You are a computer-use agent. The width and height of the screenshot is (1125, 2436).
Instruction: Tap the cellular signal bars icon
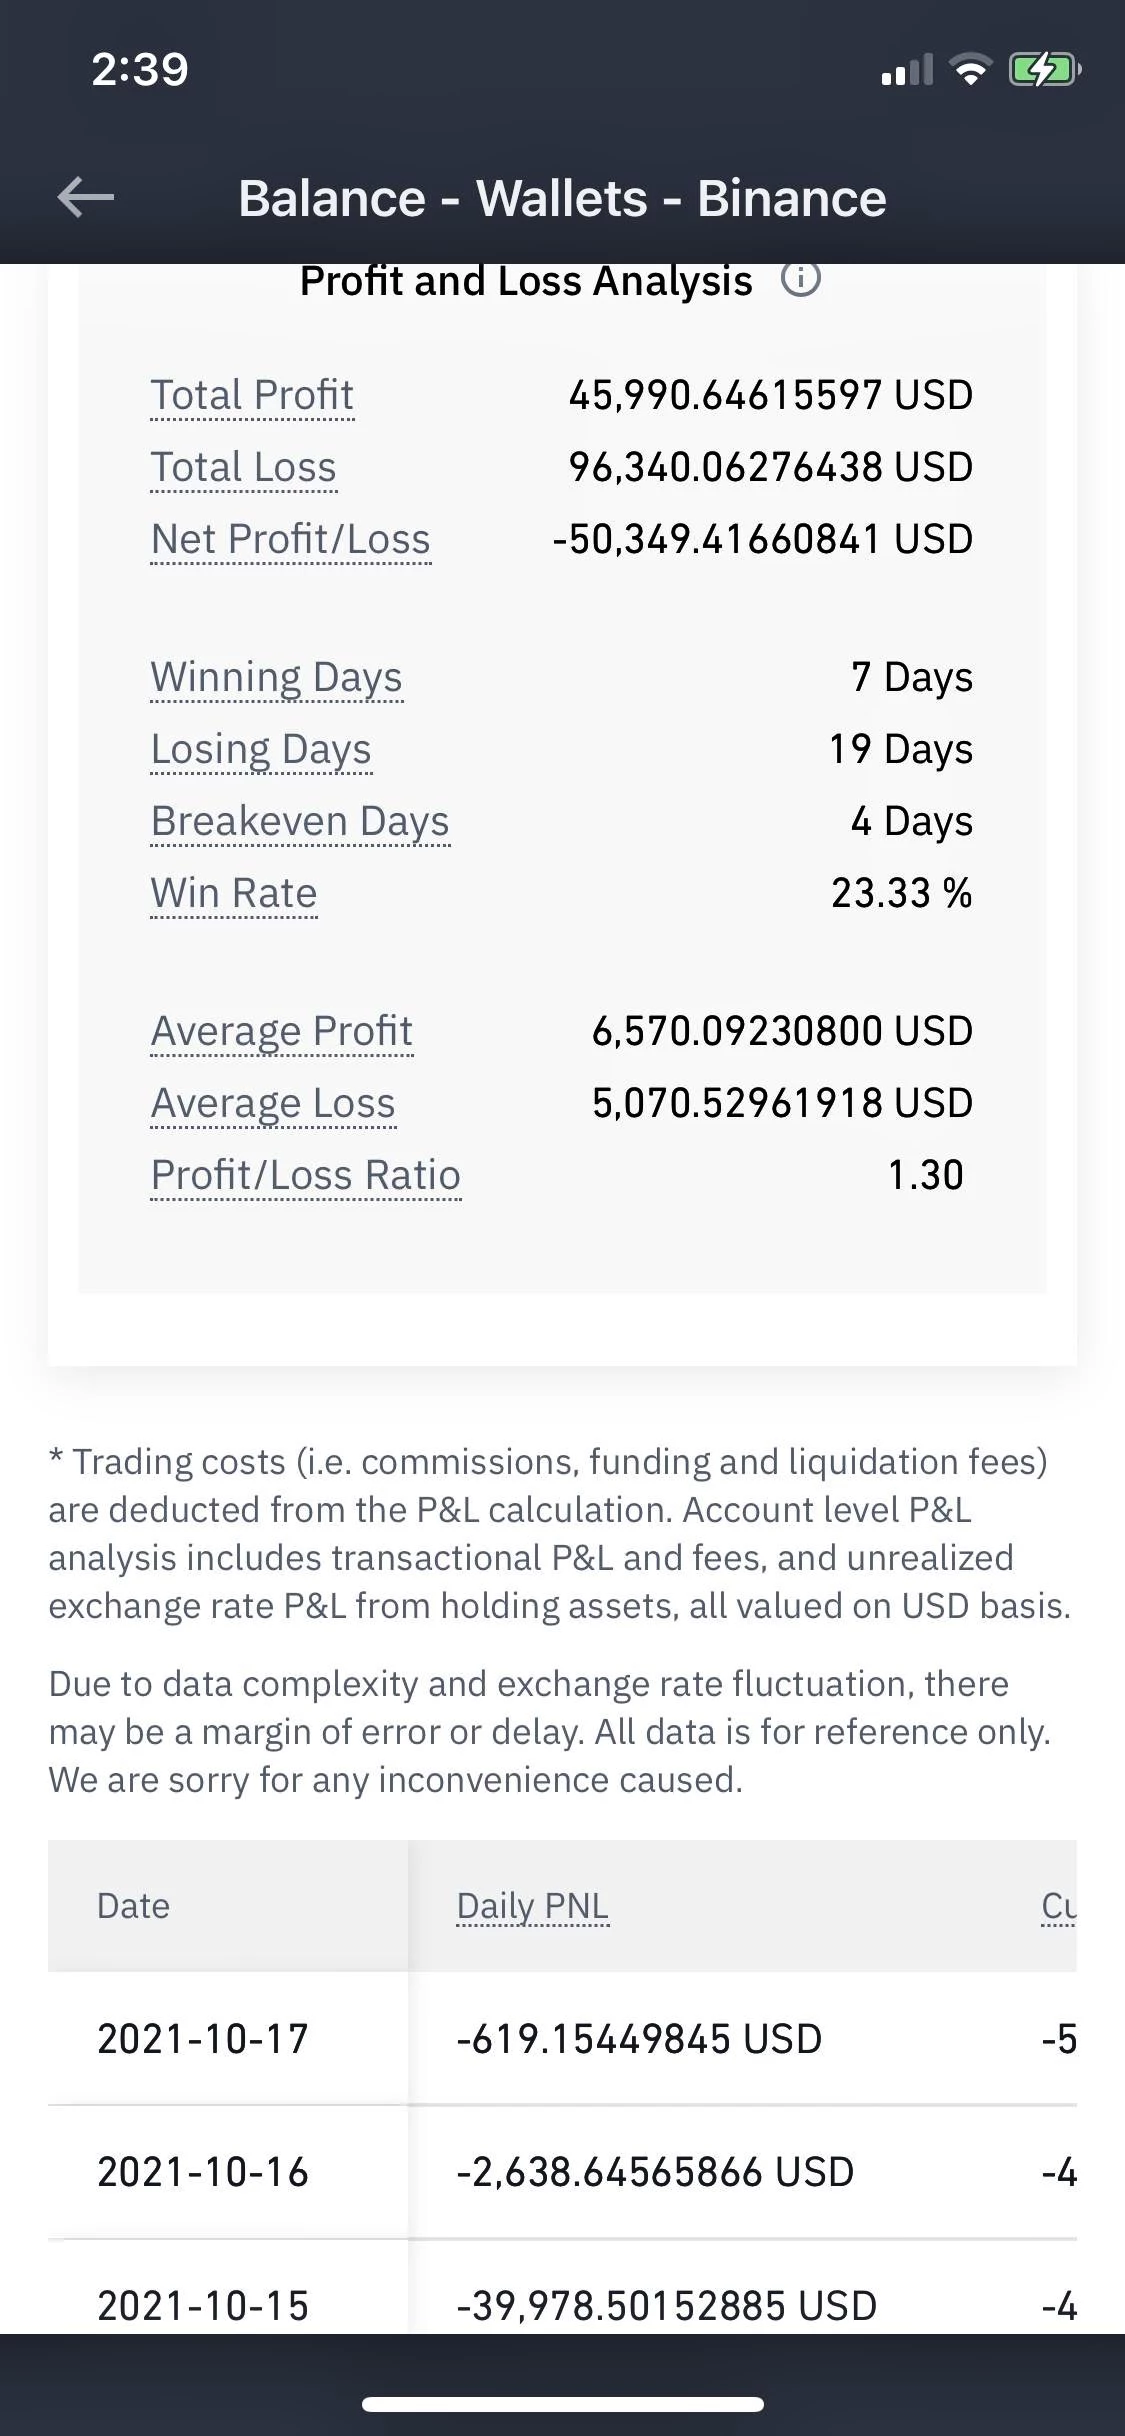click(x=906, y=71)
